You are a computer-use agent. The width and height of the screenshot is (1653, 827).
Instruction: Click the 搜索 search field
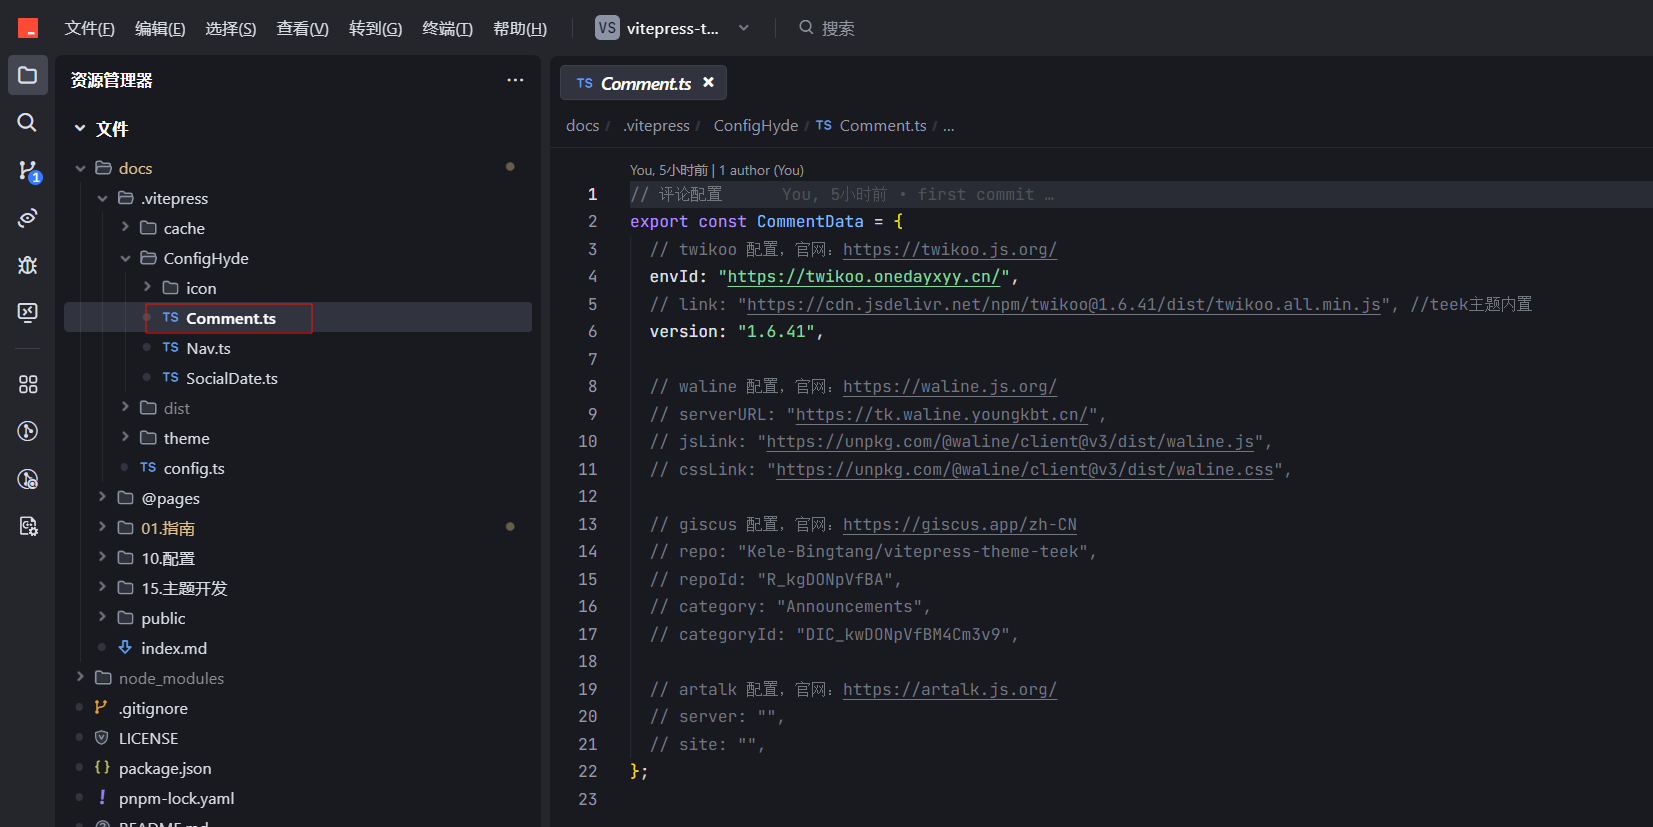pyautogui.click(x=838, y=28)
